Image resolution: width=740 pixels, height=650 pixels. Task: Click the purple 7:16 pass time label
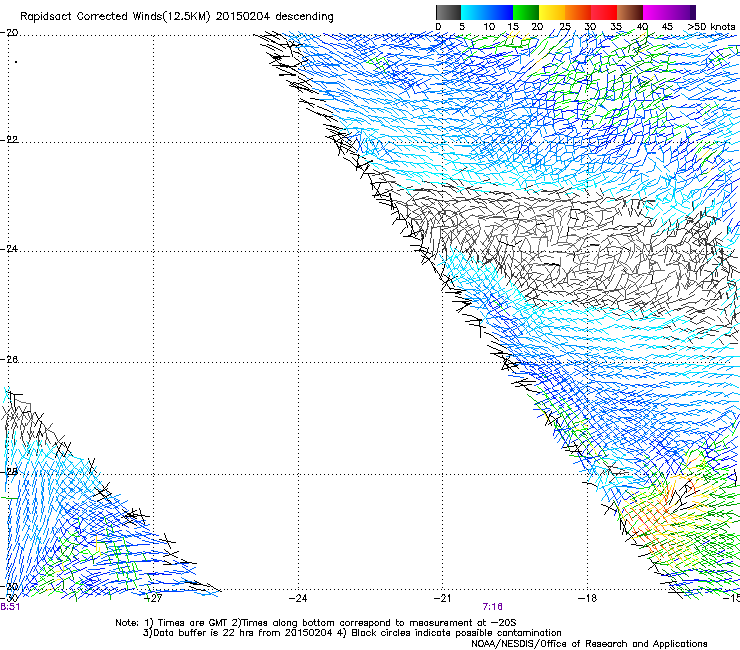(492, 607)
